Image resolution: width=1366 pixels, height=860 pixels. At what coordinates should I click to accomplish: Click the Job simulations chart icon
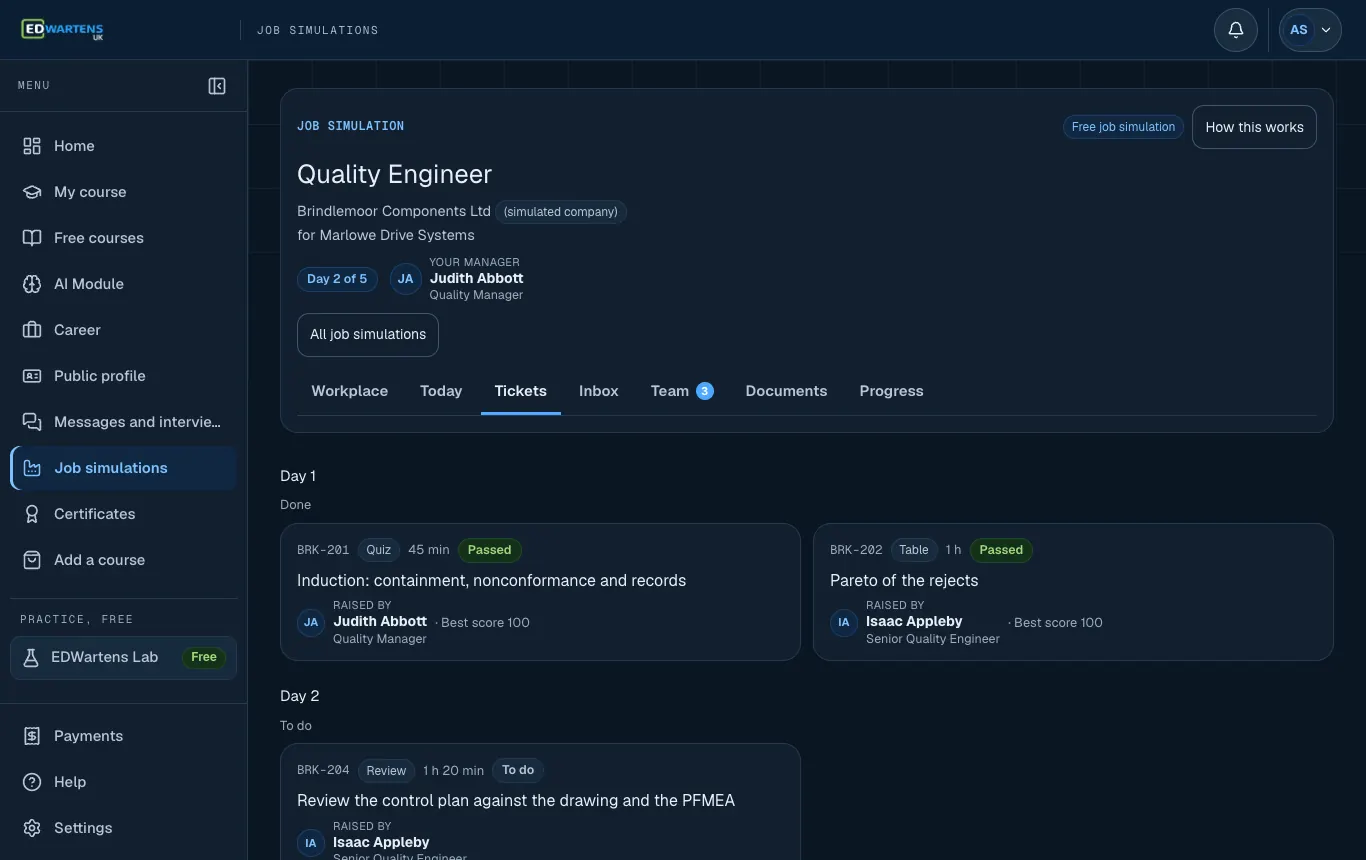pyautogui.click(x=32, y=468)
